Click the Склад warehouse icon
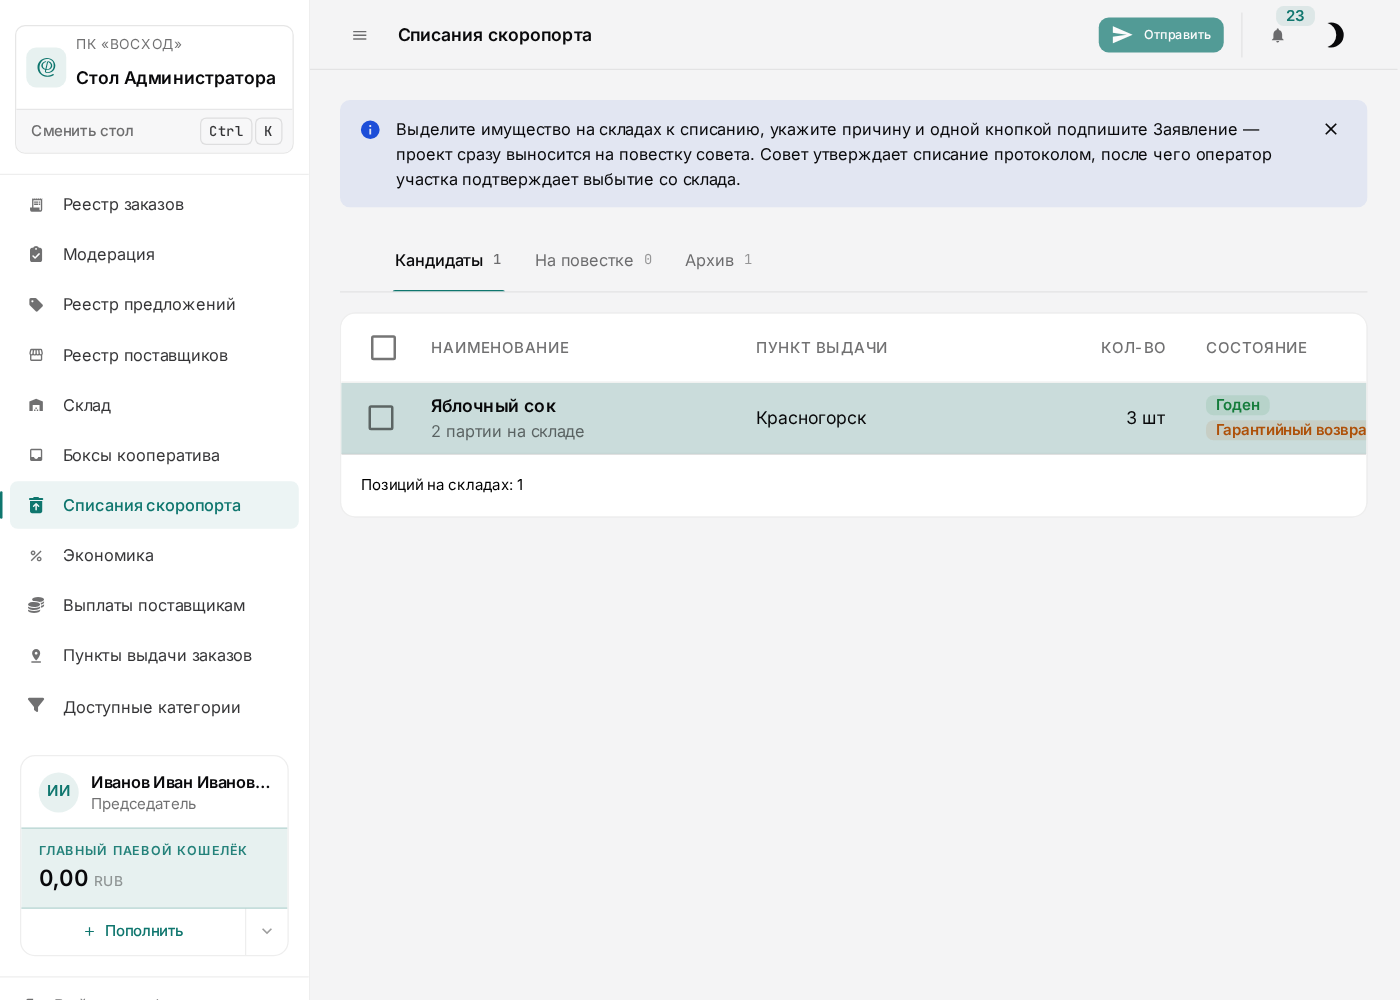Image resolution: width=1400 pixels, height=1000 pixels. pos(36,405)
